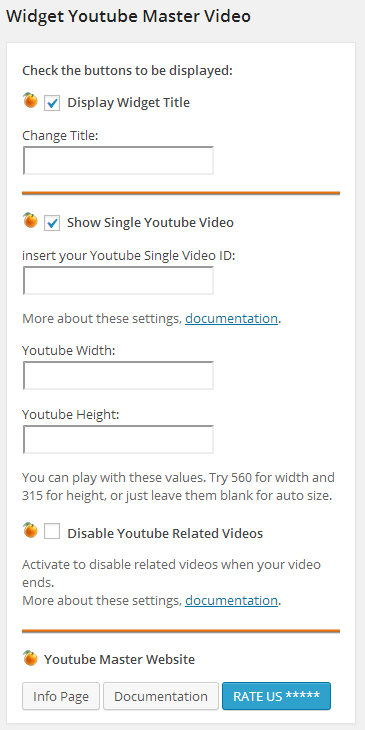Toggle the Show Single Youtube Video checkbox
365x730 pixels.
[x=52, y=223]
